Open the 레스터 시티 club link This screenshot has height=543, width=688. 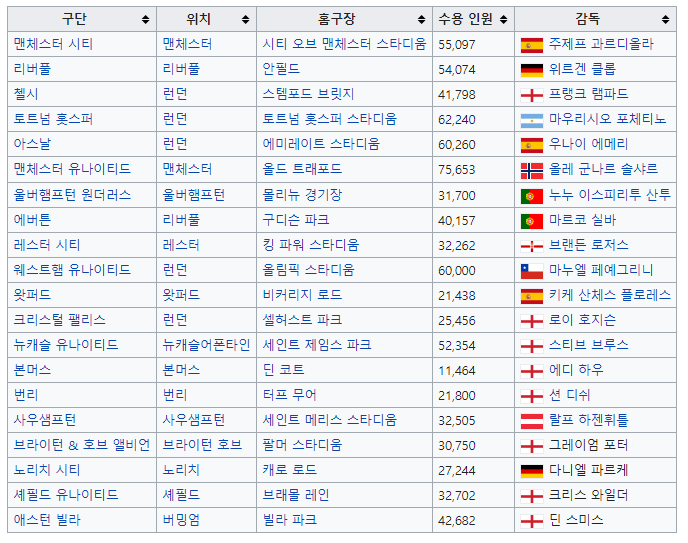pos(47,245)
